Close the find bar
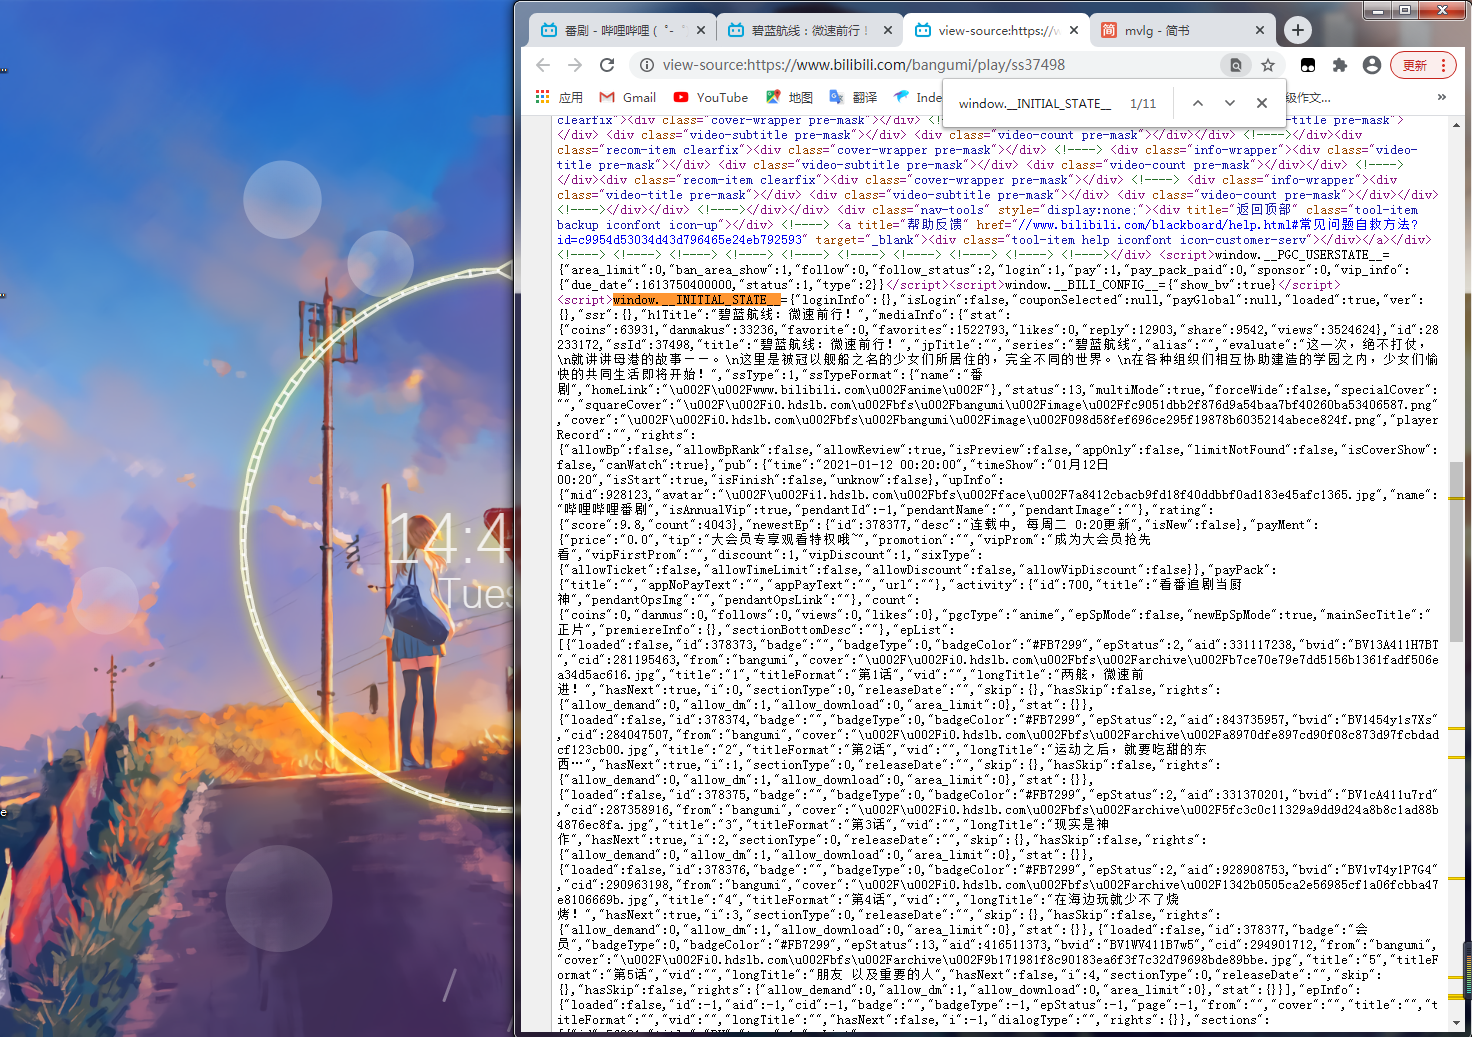The image size is (1472, 1037). coord(1262,103)
